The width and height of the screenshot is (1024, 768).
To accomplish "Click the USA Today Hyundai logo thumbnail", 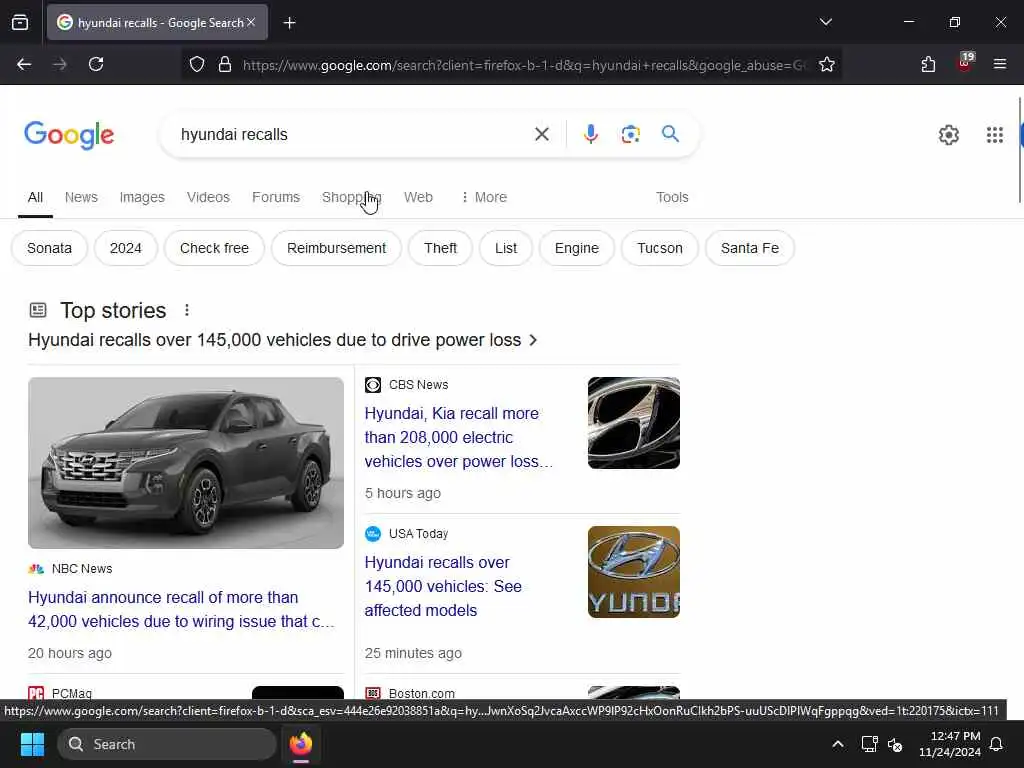I will [633, 572].
